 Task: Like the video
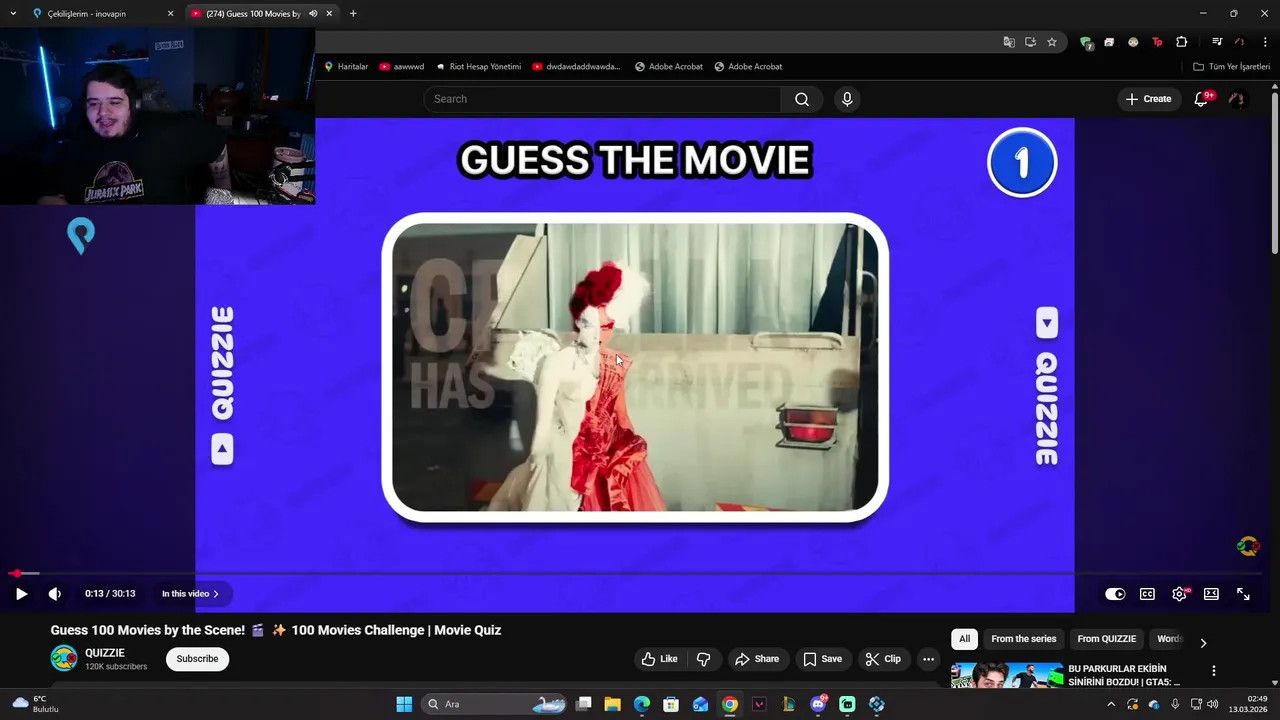pos(660,659)
